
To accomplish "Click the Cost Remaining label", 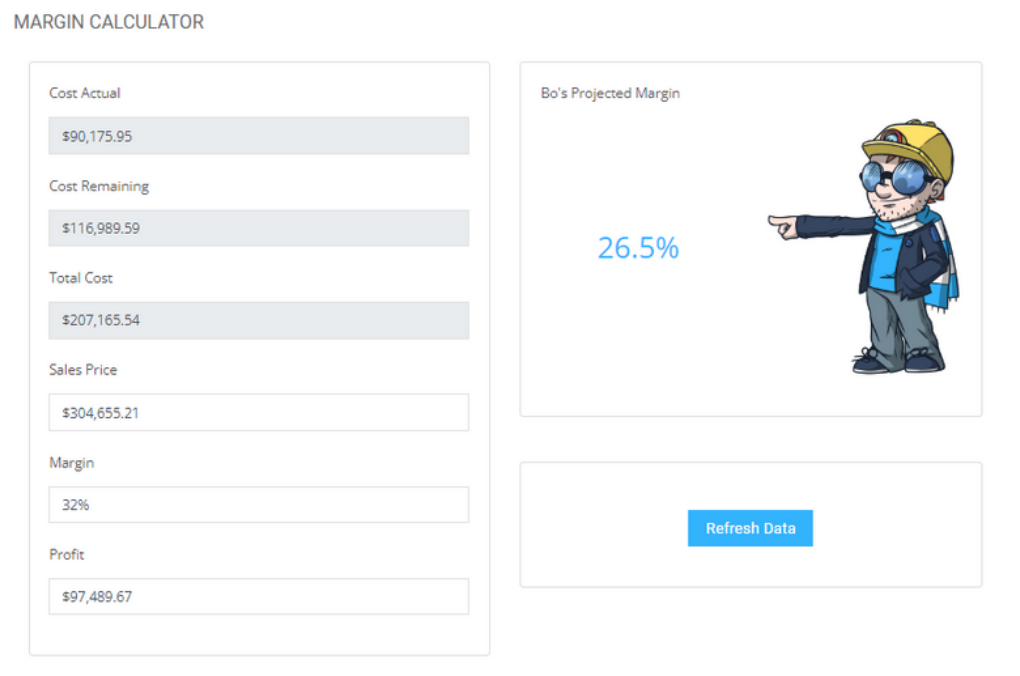I will click(99, 186).
